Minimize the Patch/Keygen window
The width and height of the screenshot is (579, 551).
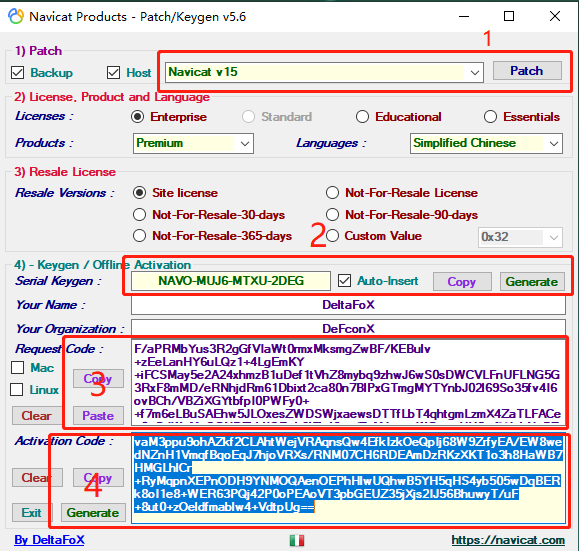(x=464, y=16)
